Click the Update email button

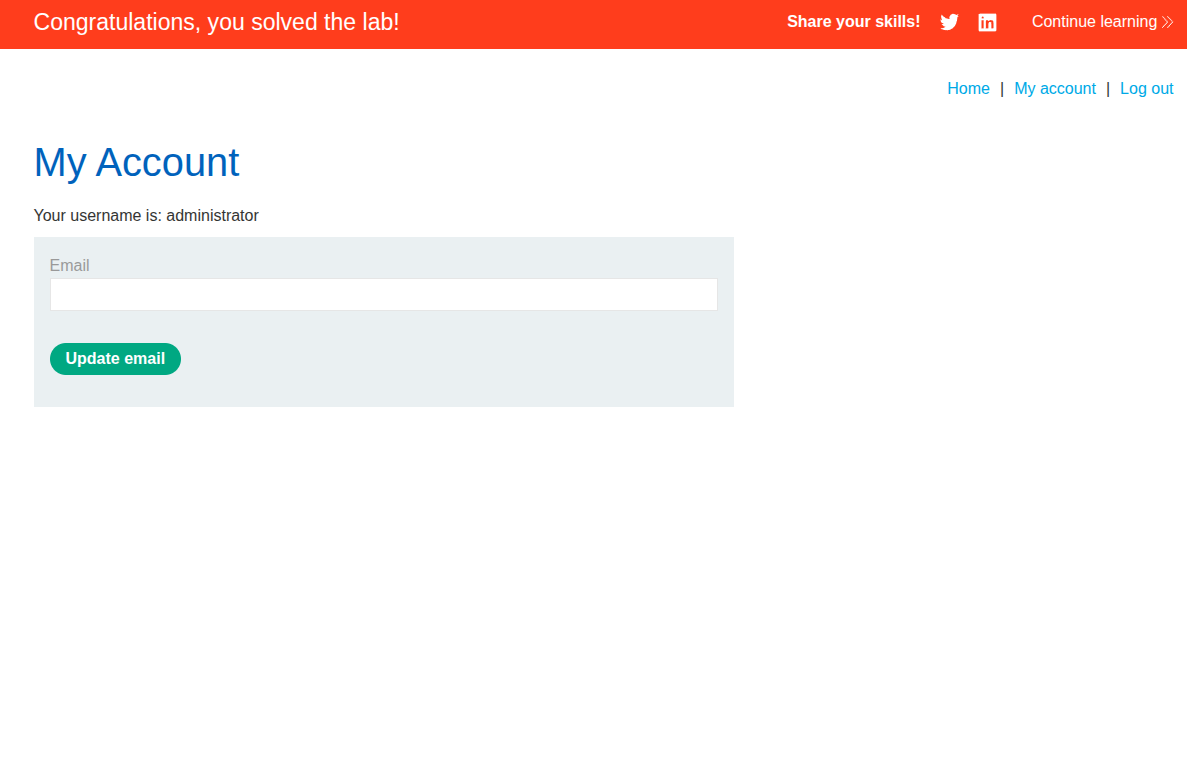[x=115, y=359]
